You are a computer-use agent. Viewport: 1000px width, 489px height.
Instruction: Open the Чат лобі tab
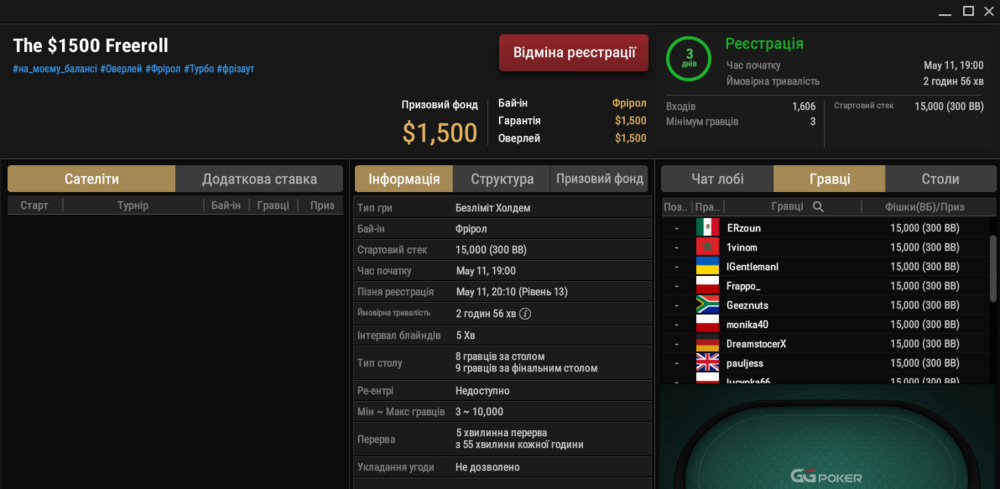(717, 179)
